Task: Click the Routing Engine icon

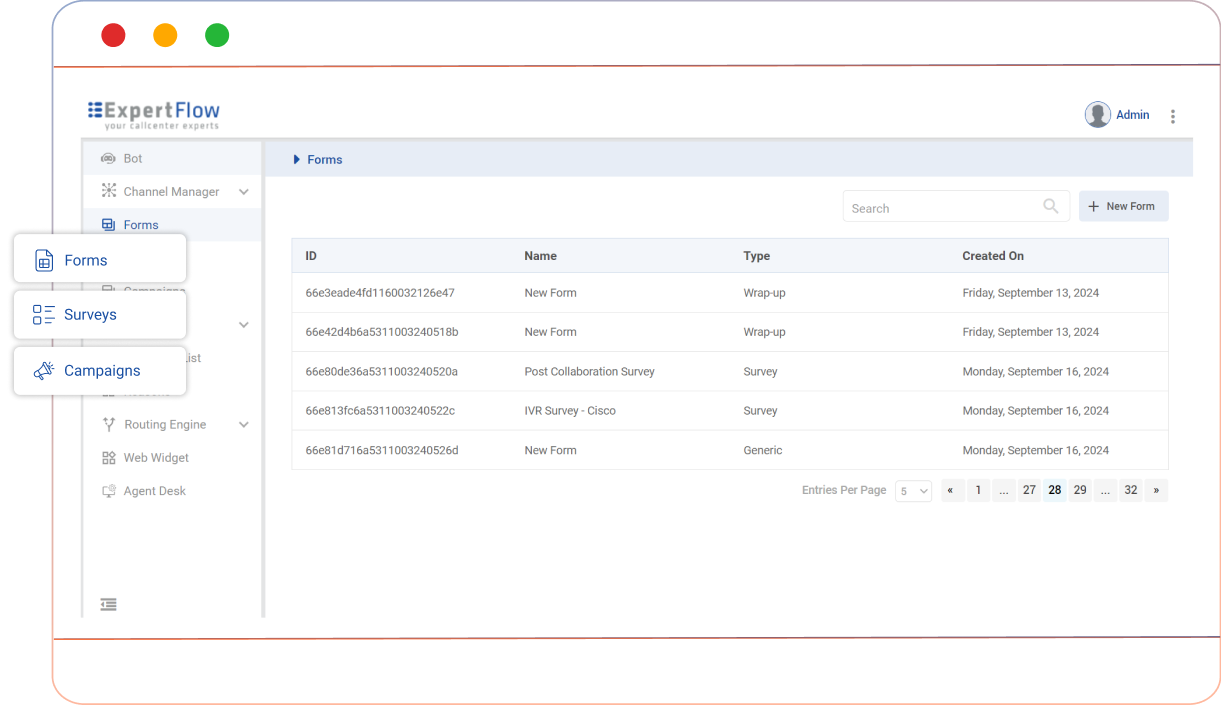Action: point(109,424)
